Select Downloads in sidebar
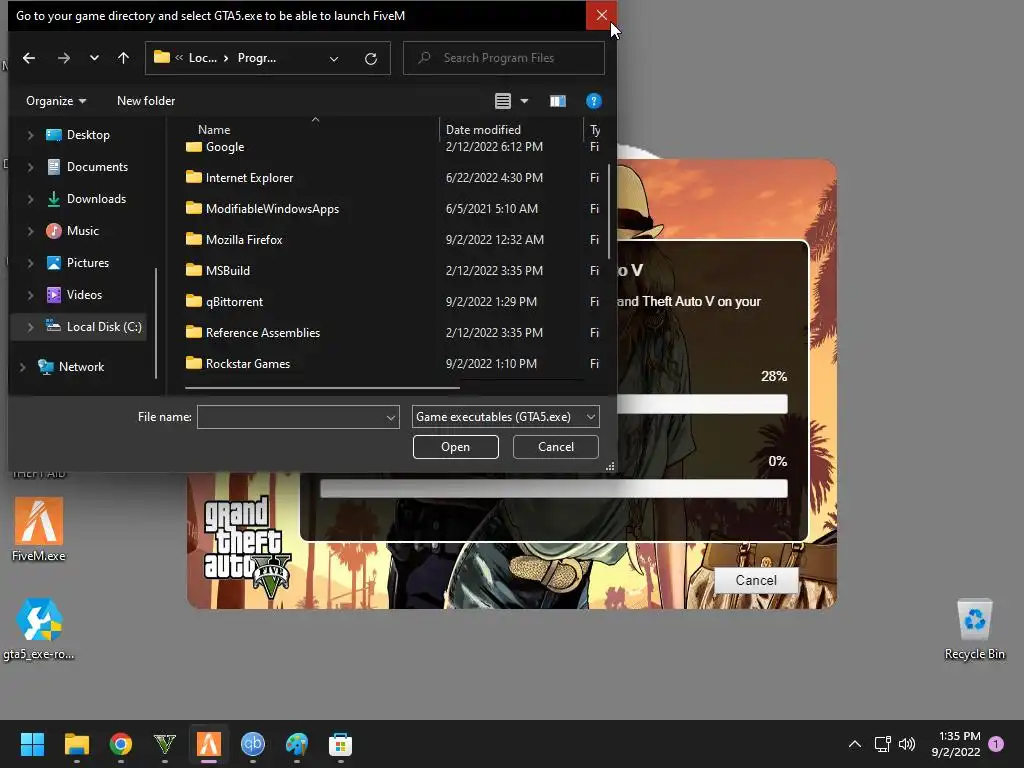The image size is (1024, 768). coord(86,199)
